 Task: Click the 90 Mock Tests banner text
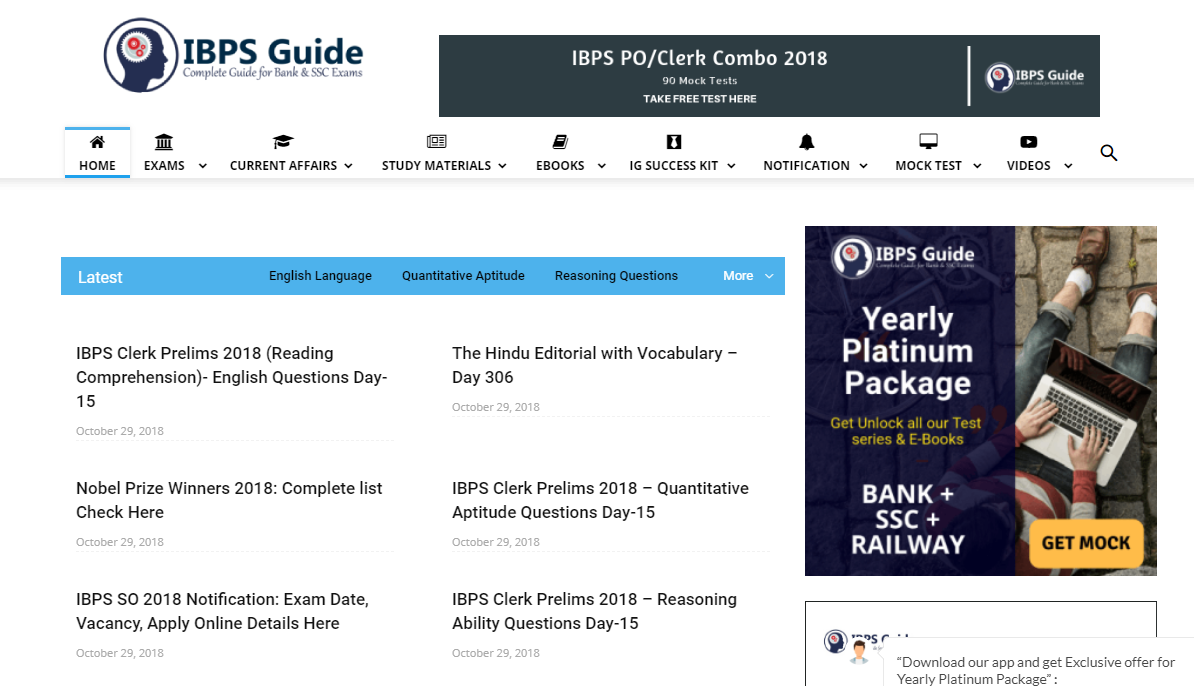click(700, 81)
